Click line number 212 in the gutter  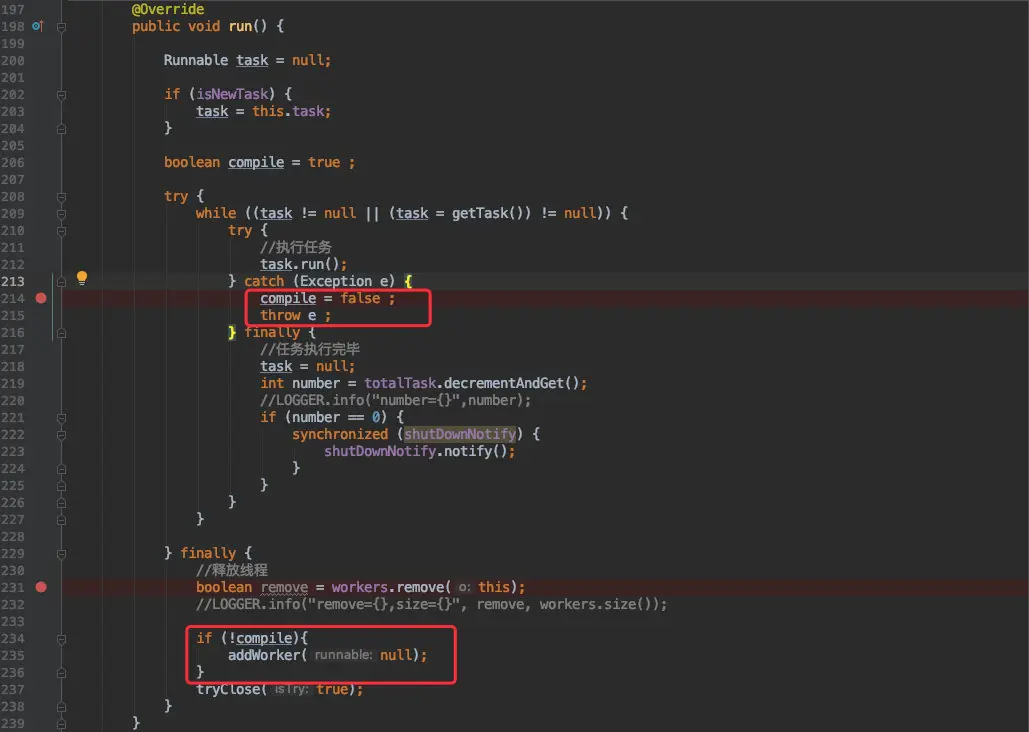click(12, 265)
